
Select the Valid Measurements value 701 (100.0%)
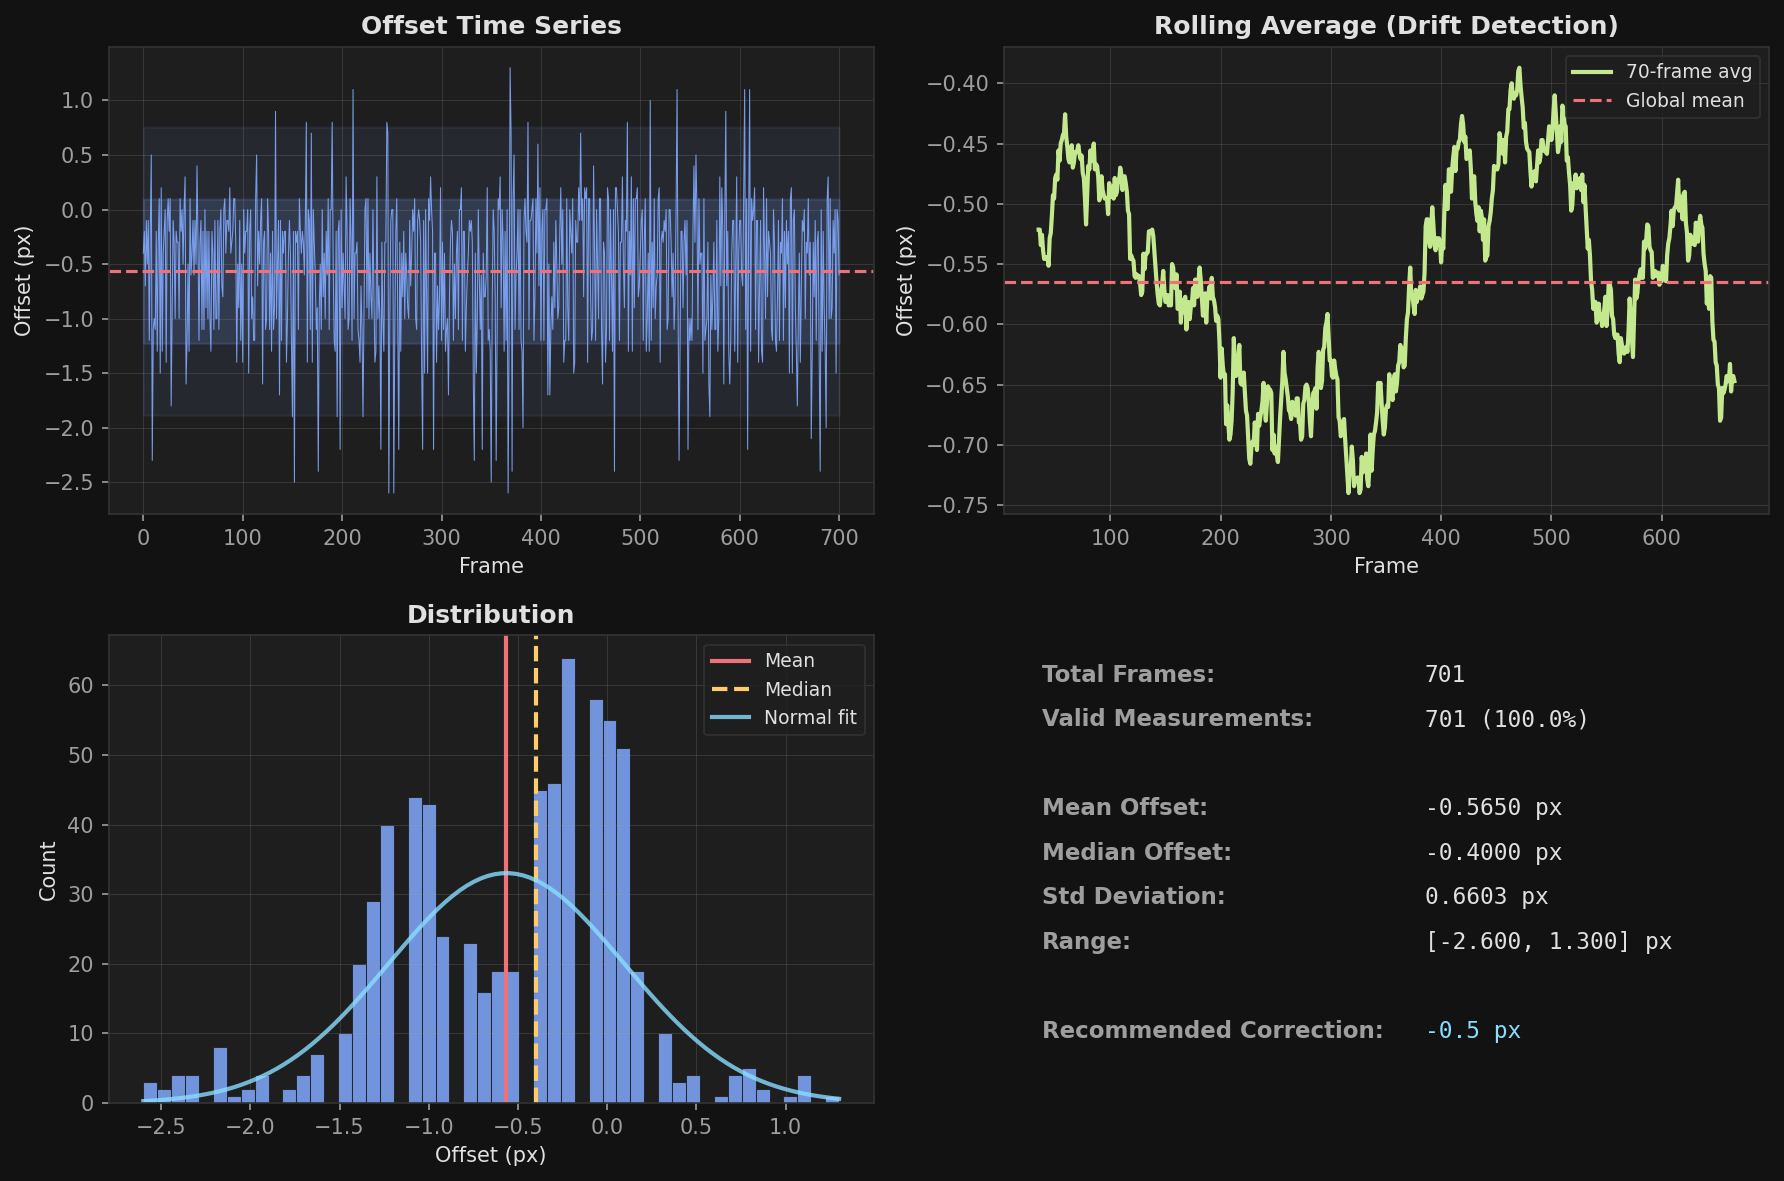[1506, 719]
